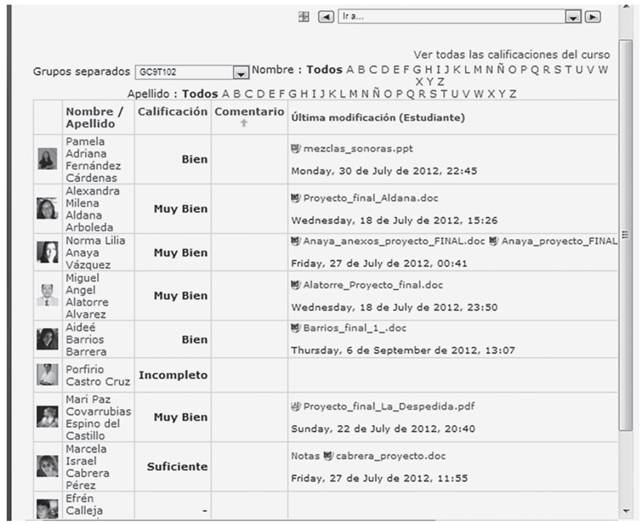The height and width of the screenshot is (523, 642).
Task: Click the file icon beside Barrios_final_1_.doc
Action: (x=295, y=327)
